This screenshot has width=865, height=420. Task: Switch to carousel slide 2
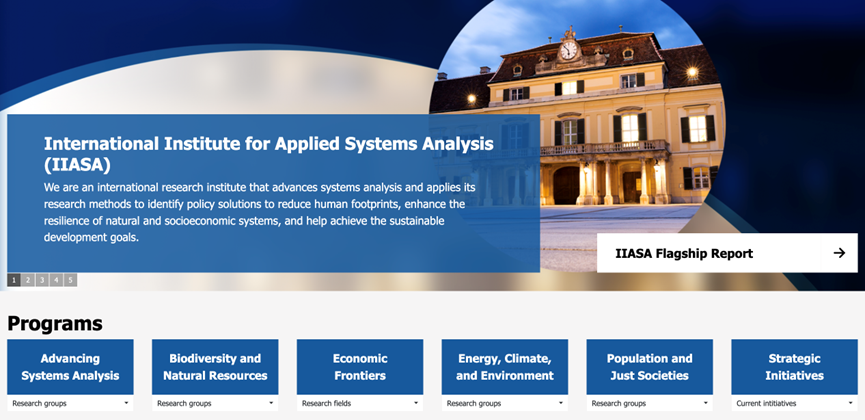tap(28, 280)
